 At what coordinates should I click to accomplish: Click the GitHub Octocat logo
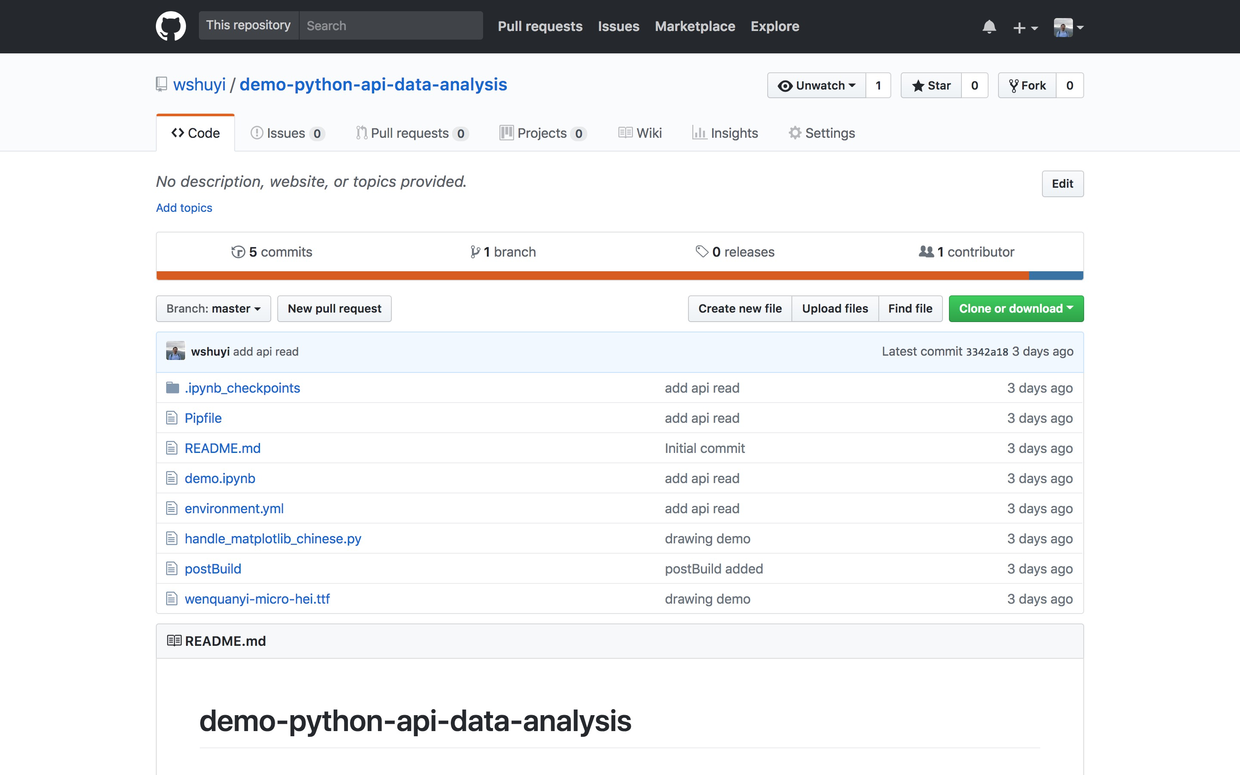pos(171,26)
